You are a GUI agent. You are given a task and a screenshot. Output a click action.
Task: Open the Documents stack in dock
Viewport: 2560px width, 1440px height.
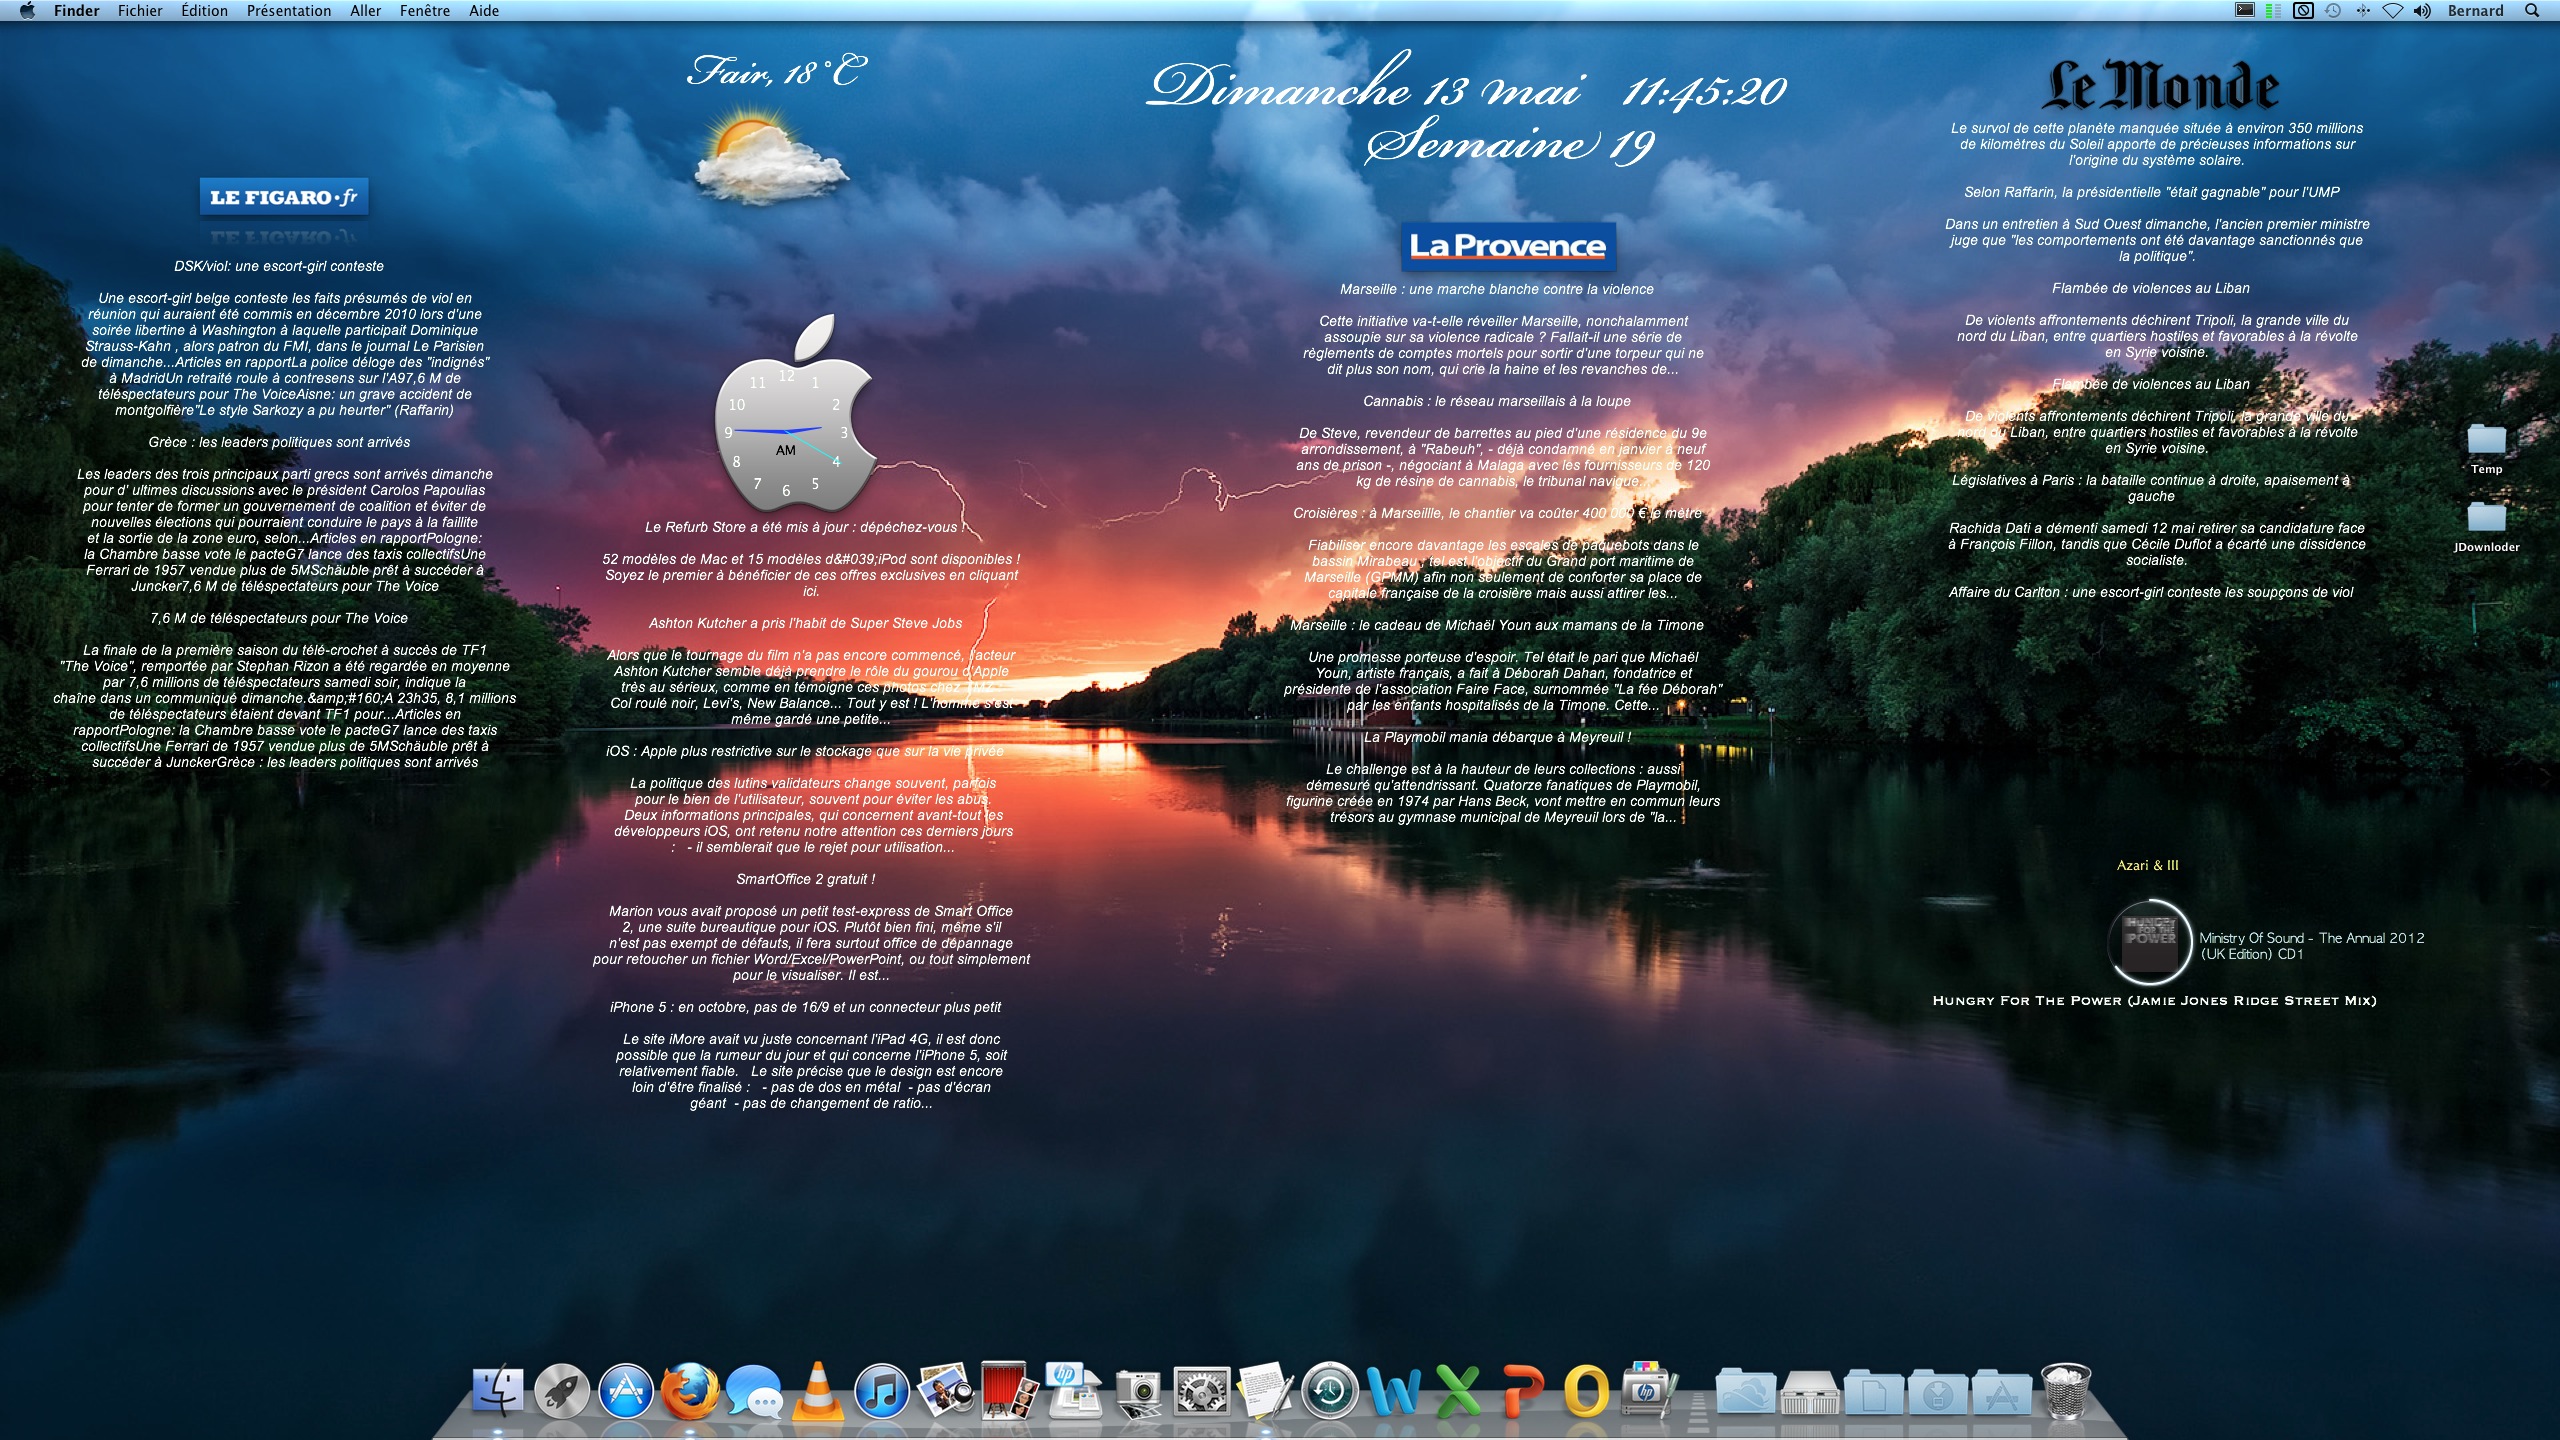[1874, 1390]
